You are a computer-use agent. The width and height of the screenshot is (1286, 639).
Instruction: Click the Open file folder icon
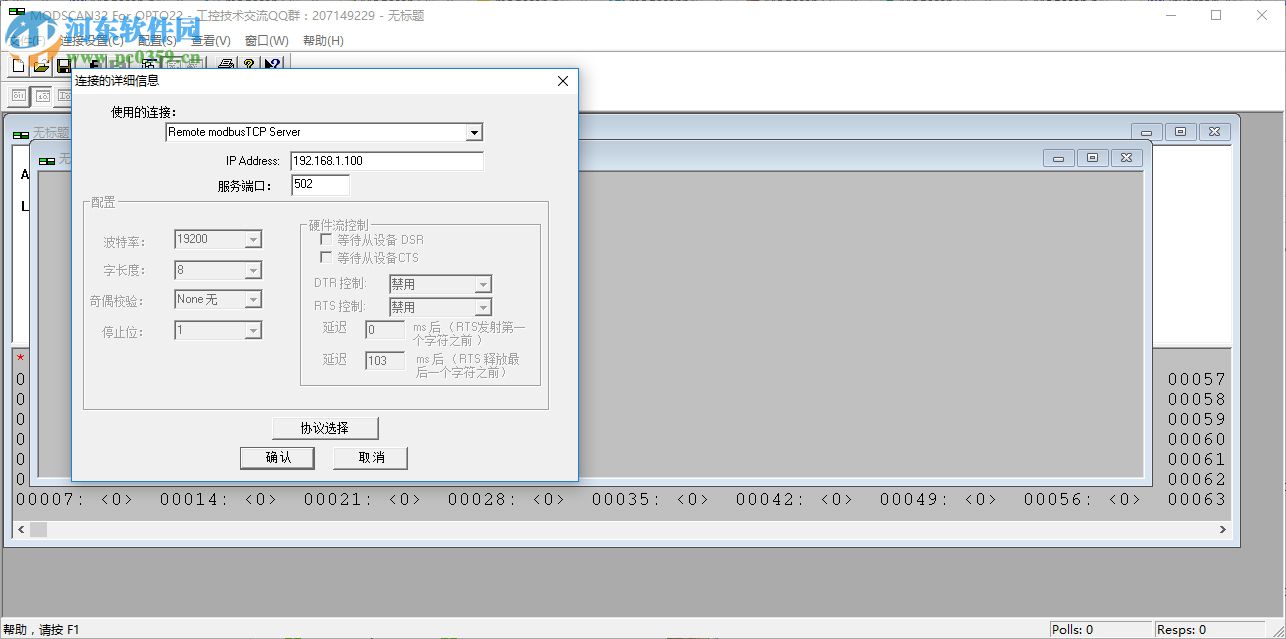click(x=41, y=65)
